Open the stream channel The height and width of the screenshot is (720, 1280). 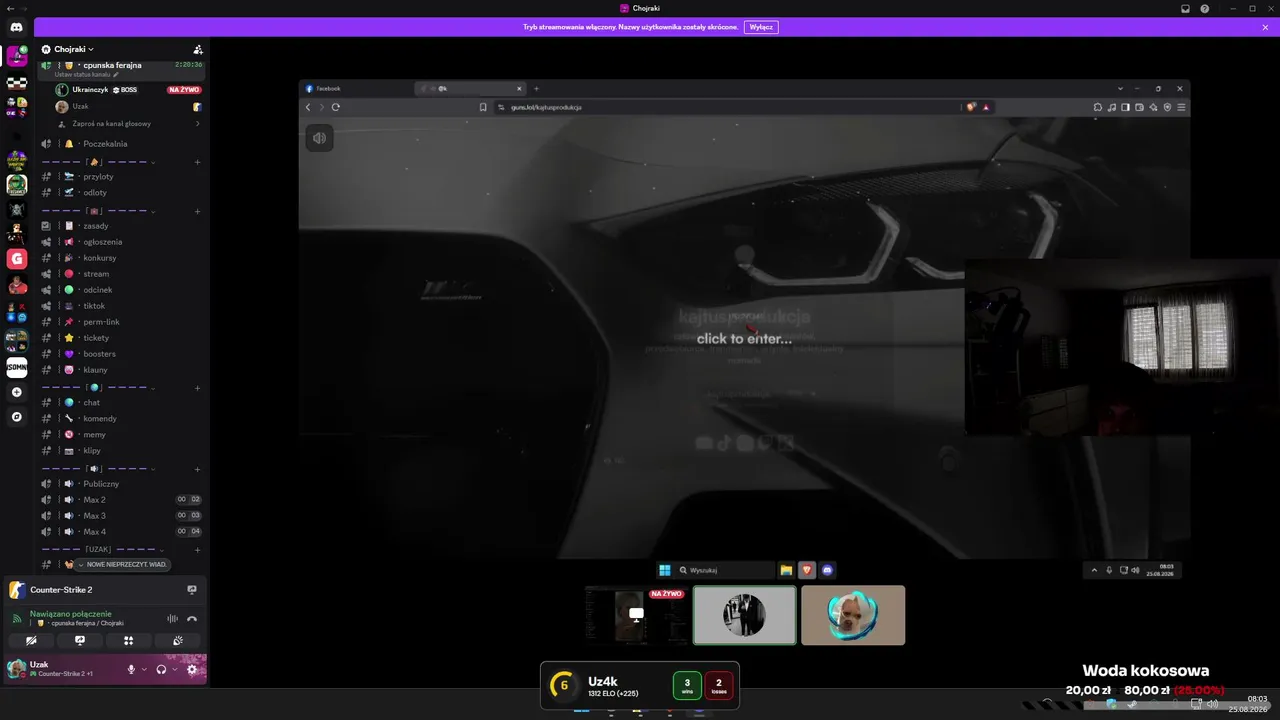[122, 274]
